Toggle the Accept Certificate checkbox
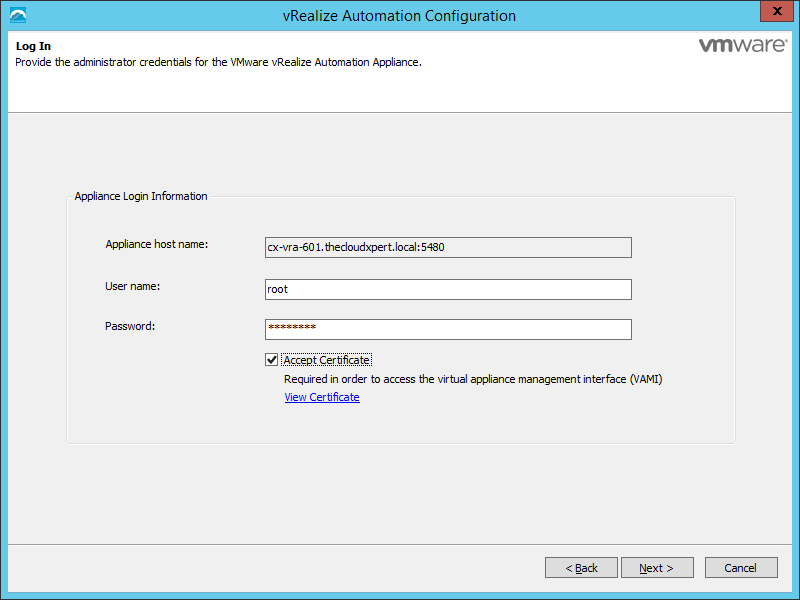The image size is (800, 600). (271, 360)
